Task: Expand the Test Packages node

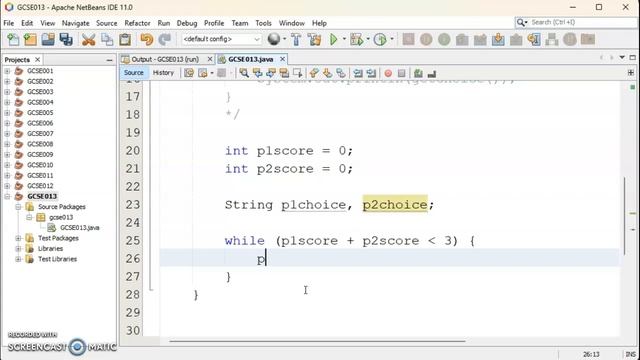Action: 18,238
